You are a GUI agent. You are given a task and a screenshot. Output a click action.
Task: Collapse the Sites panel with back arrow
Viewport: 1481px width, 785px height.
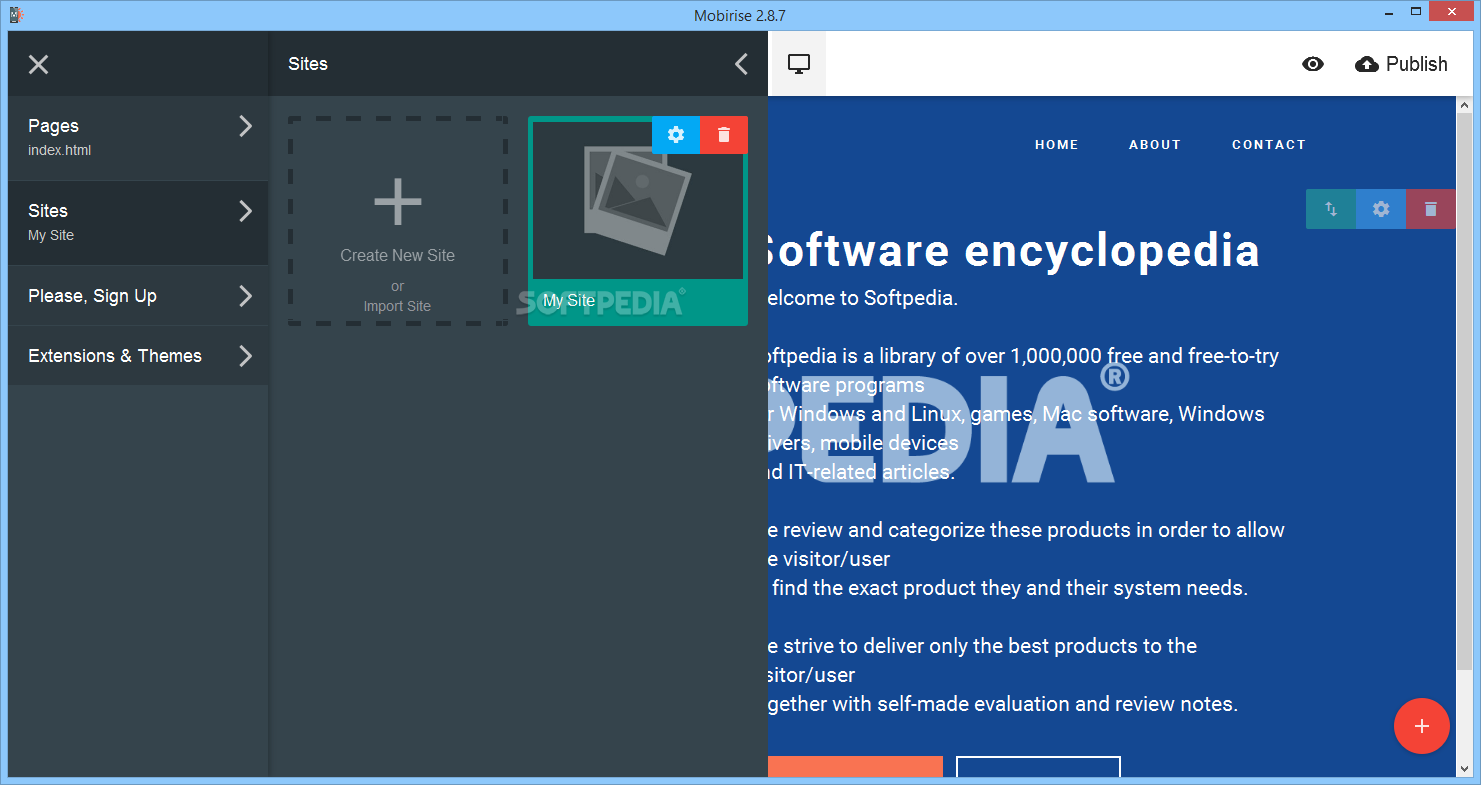pyautogui.click(x=741, y=64)
